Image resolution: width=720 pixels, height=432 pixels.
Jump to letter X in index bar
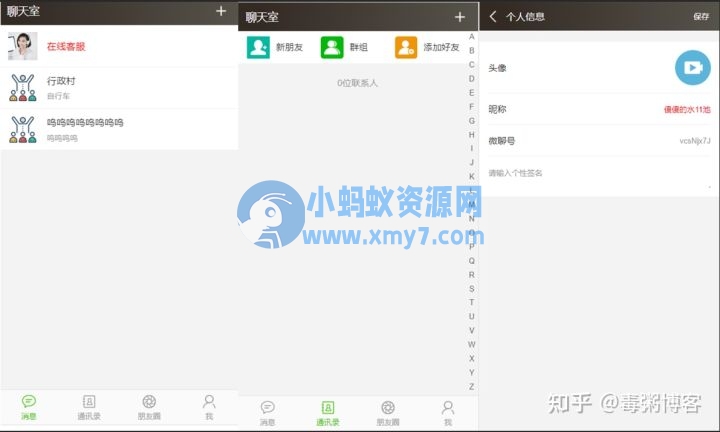point(472,359)
